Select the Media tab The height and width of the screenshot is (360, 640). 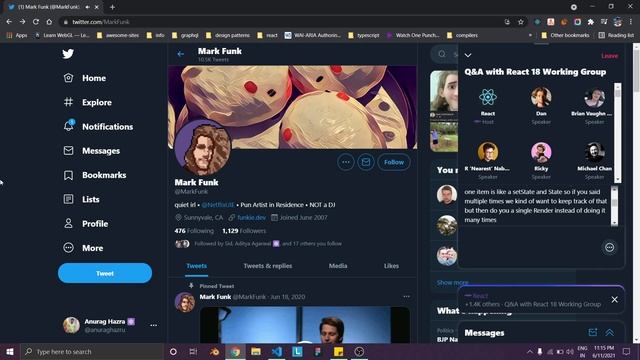338,266
